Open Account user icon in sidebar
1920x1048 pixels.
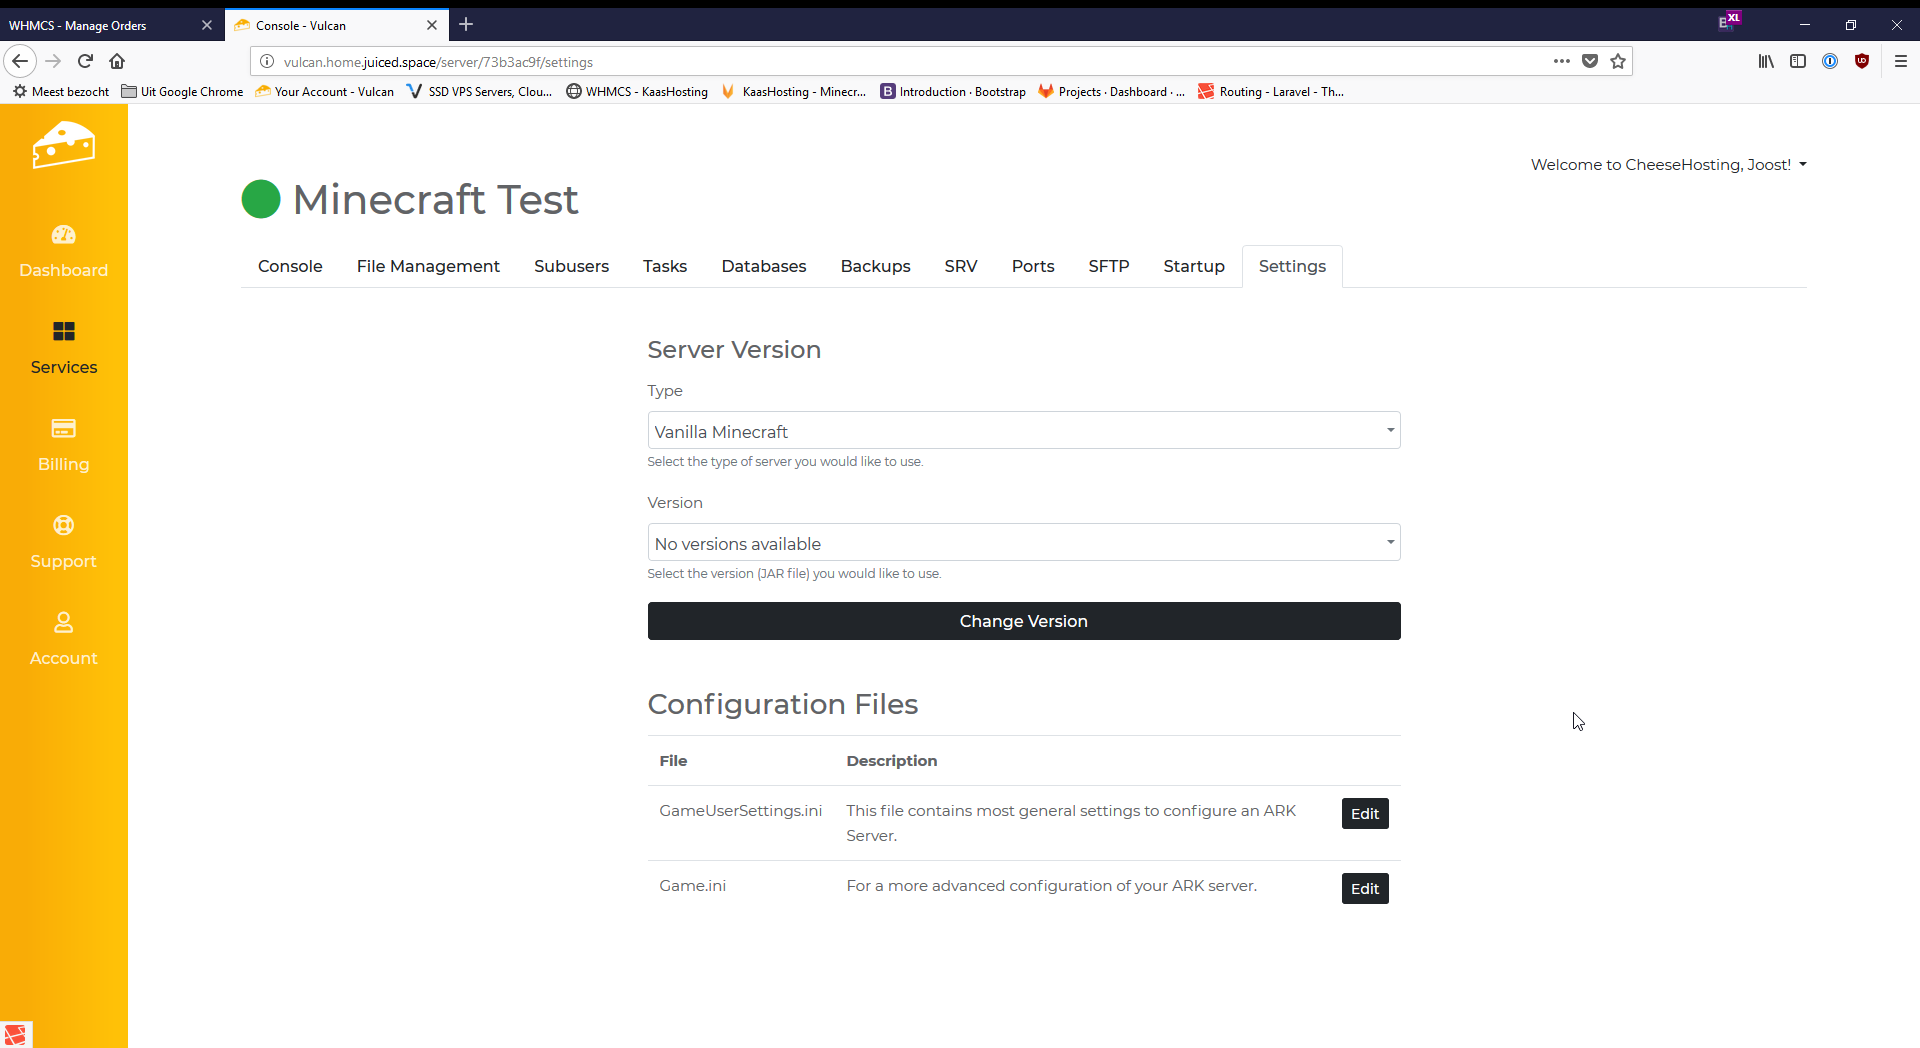tap(63, 622)
